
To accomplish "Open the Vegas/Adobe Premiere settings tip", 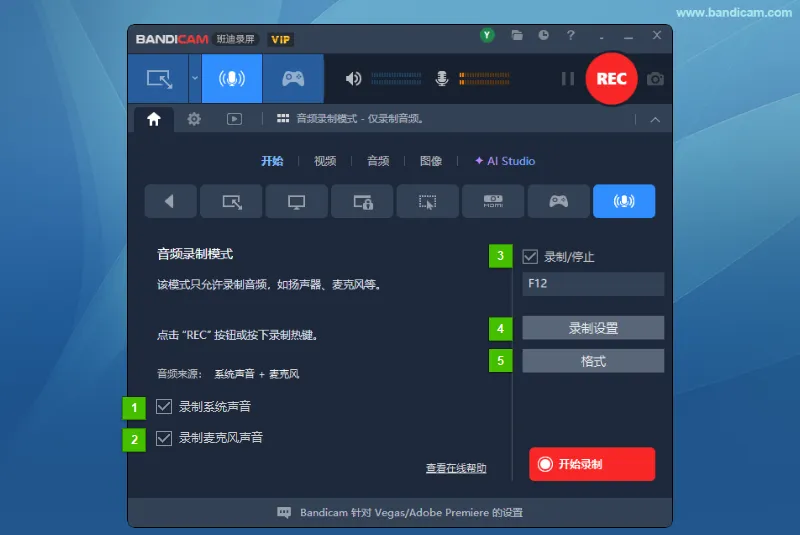I will (411, 513).
